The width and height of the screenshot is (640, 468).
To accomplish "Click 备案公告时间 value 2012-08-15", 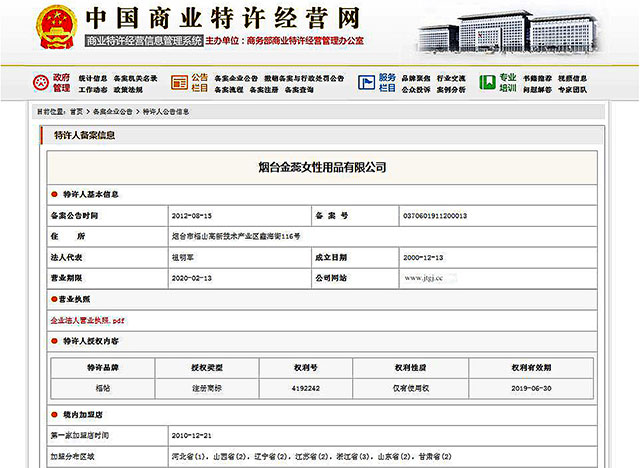I will pos(192,216).
